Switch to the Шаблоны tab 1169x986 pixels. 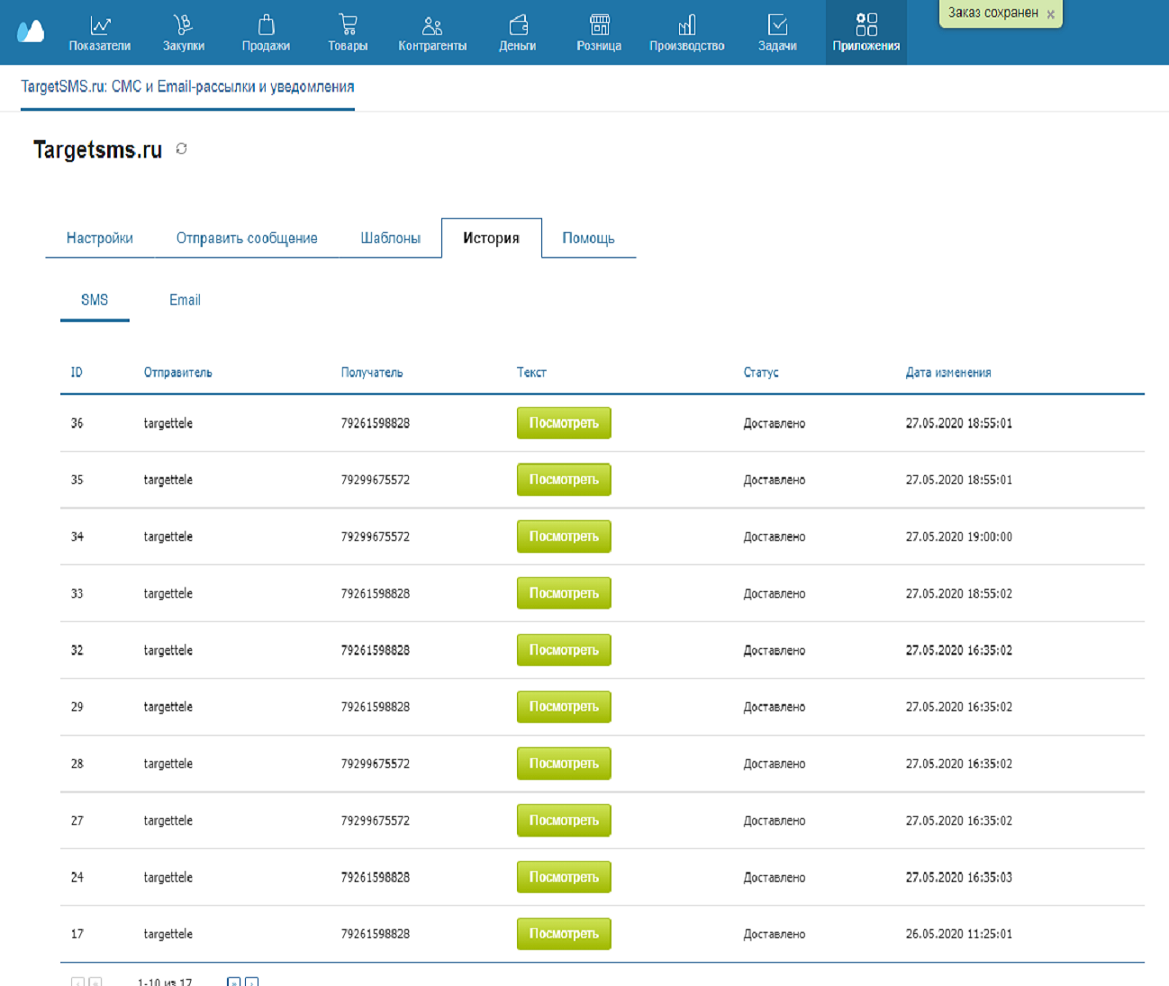pos(391,238)
